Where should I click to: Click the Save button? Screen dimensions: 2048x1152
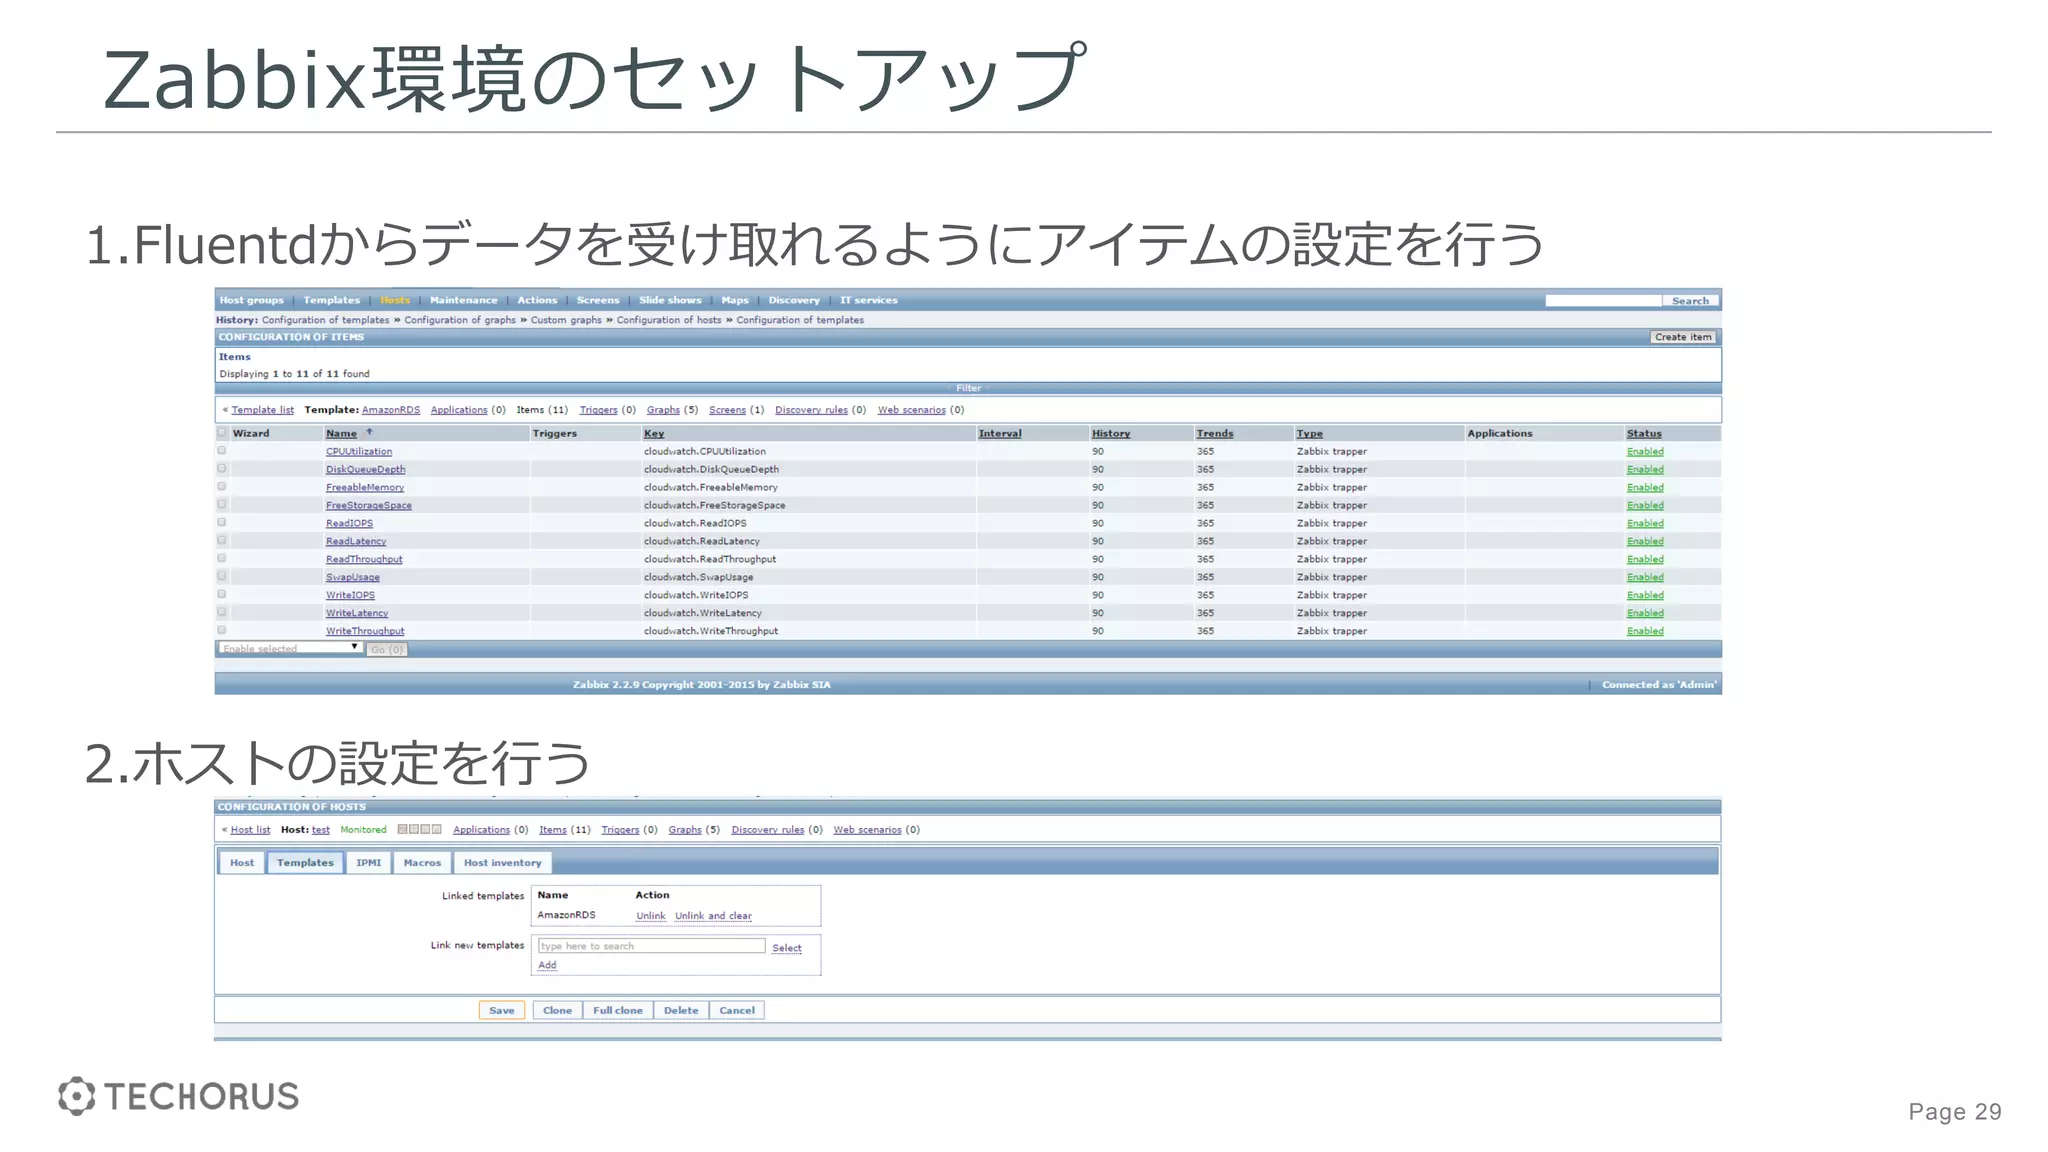point(502,1010)
